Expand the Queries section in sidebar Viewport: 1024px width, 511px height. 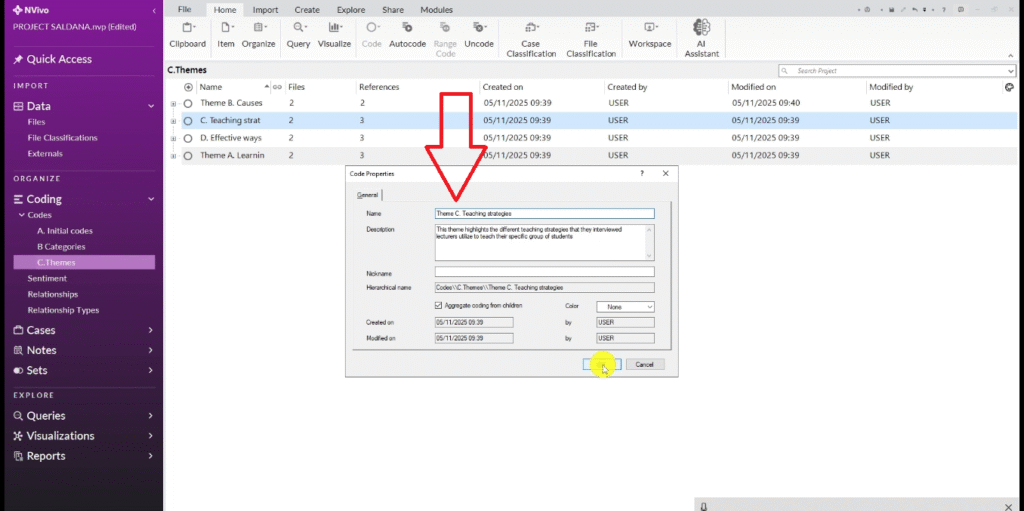(150, 416)
